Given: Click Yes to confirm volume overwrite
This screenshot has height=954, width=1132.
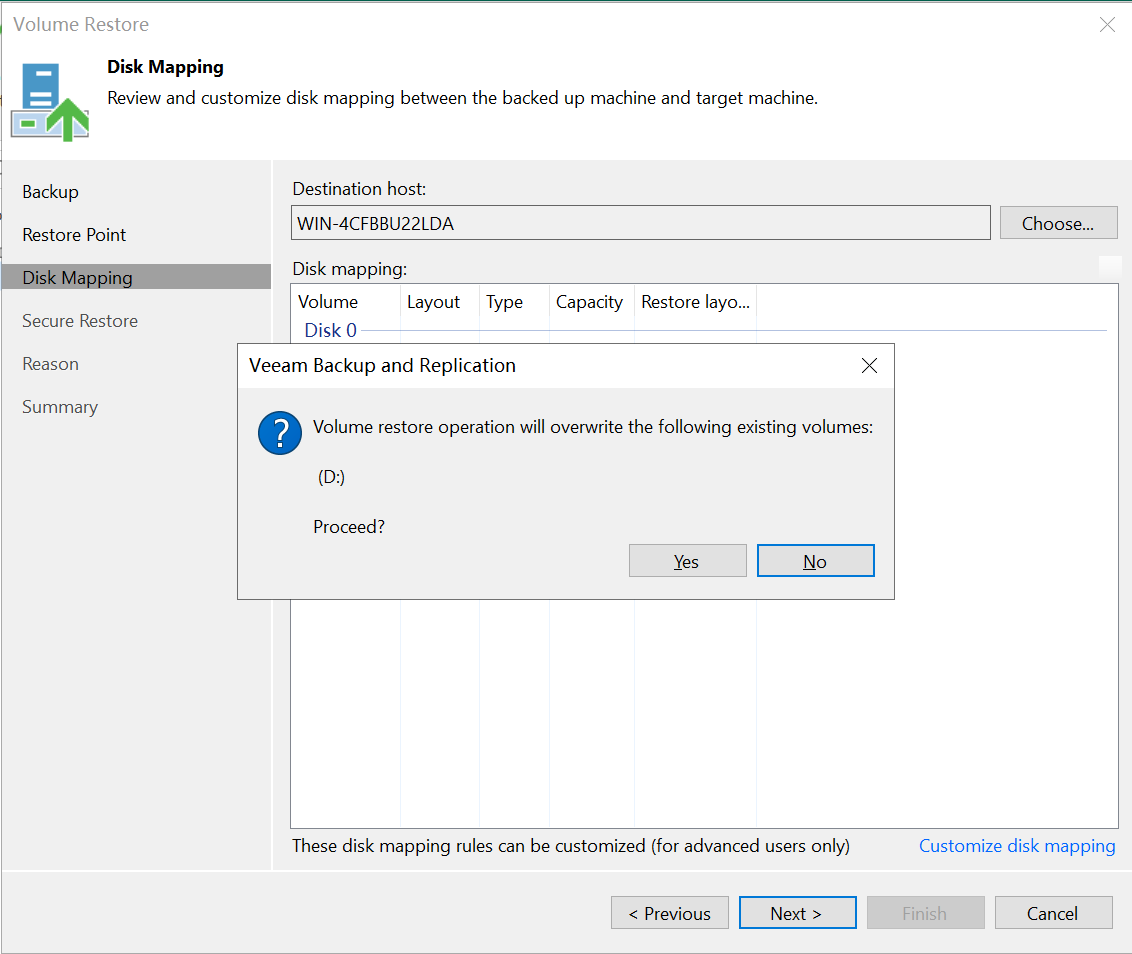Looking at the screenshot, I should tap(687, 561).
